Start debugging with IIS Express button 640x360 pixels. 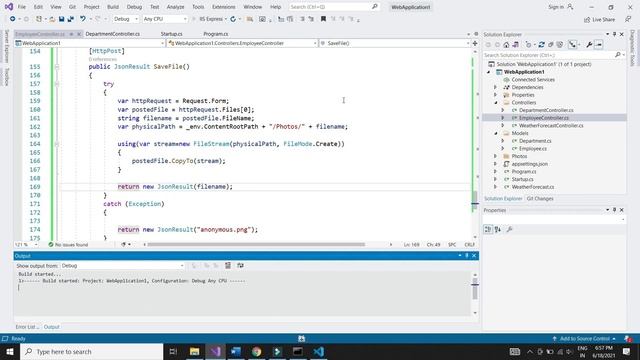210,19
